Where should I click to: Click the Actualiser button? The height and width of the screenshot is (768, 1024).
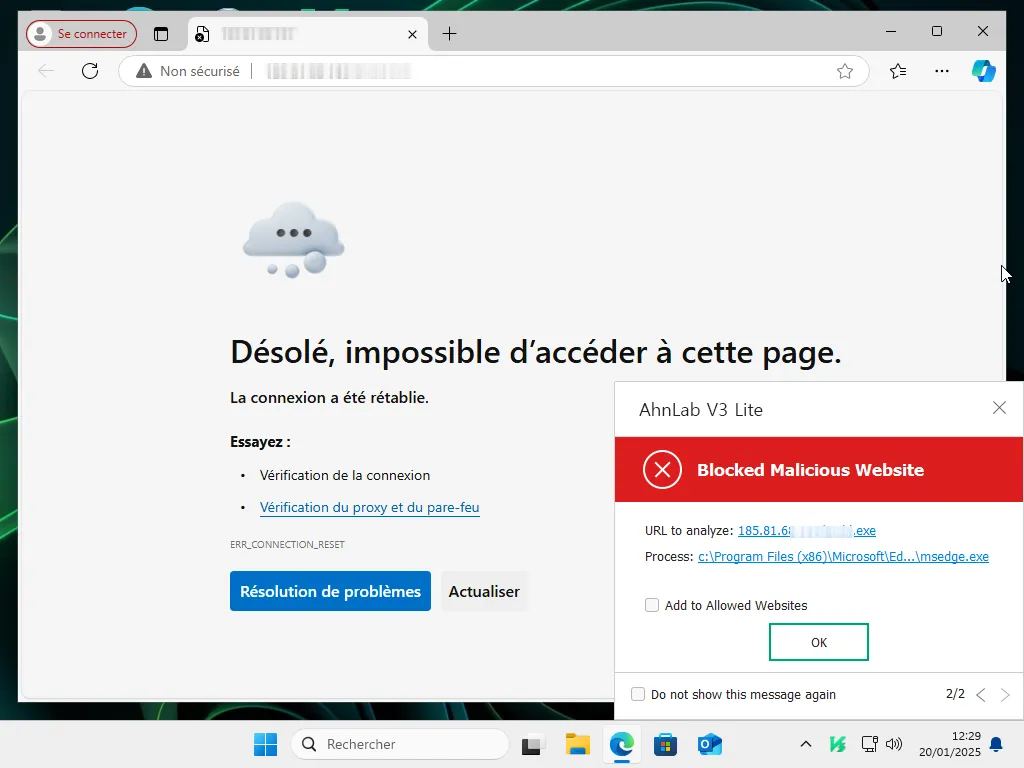[484, 591]
